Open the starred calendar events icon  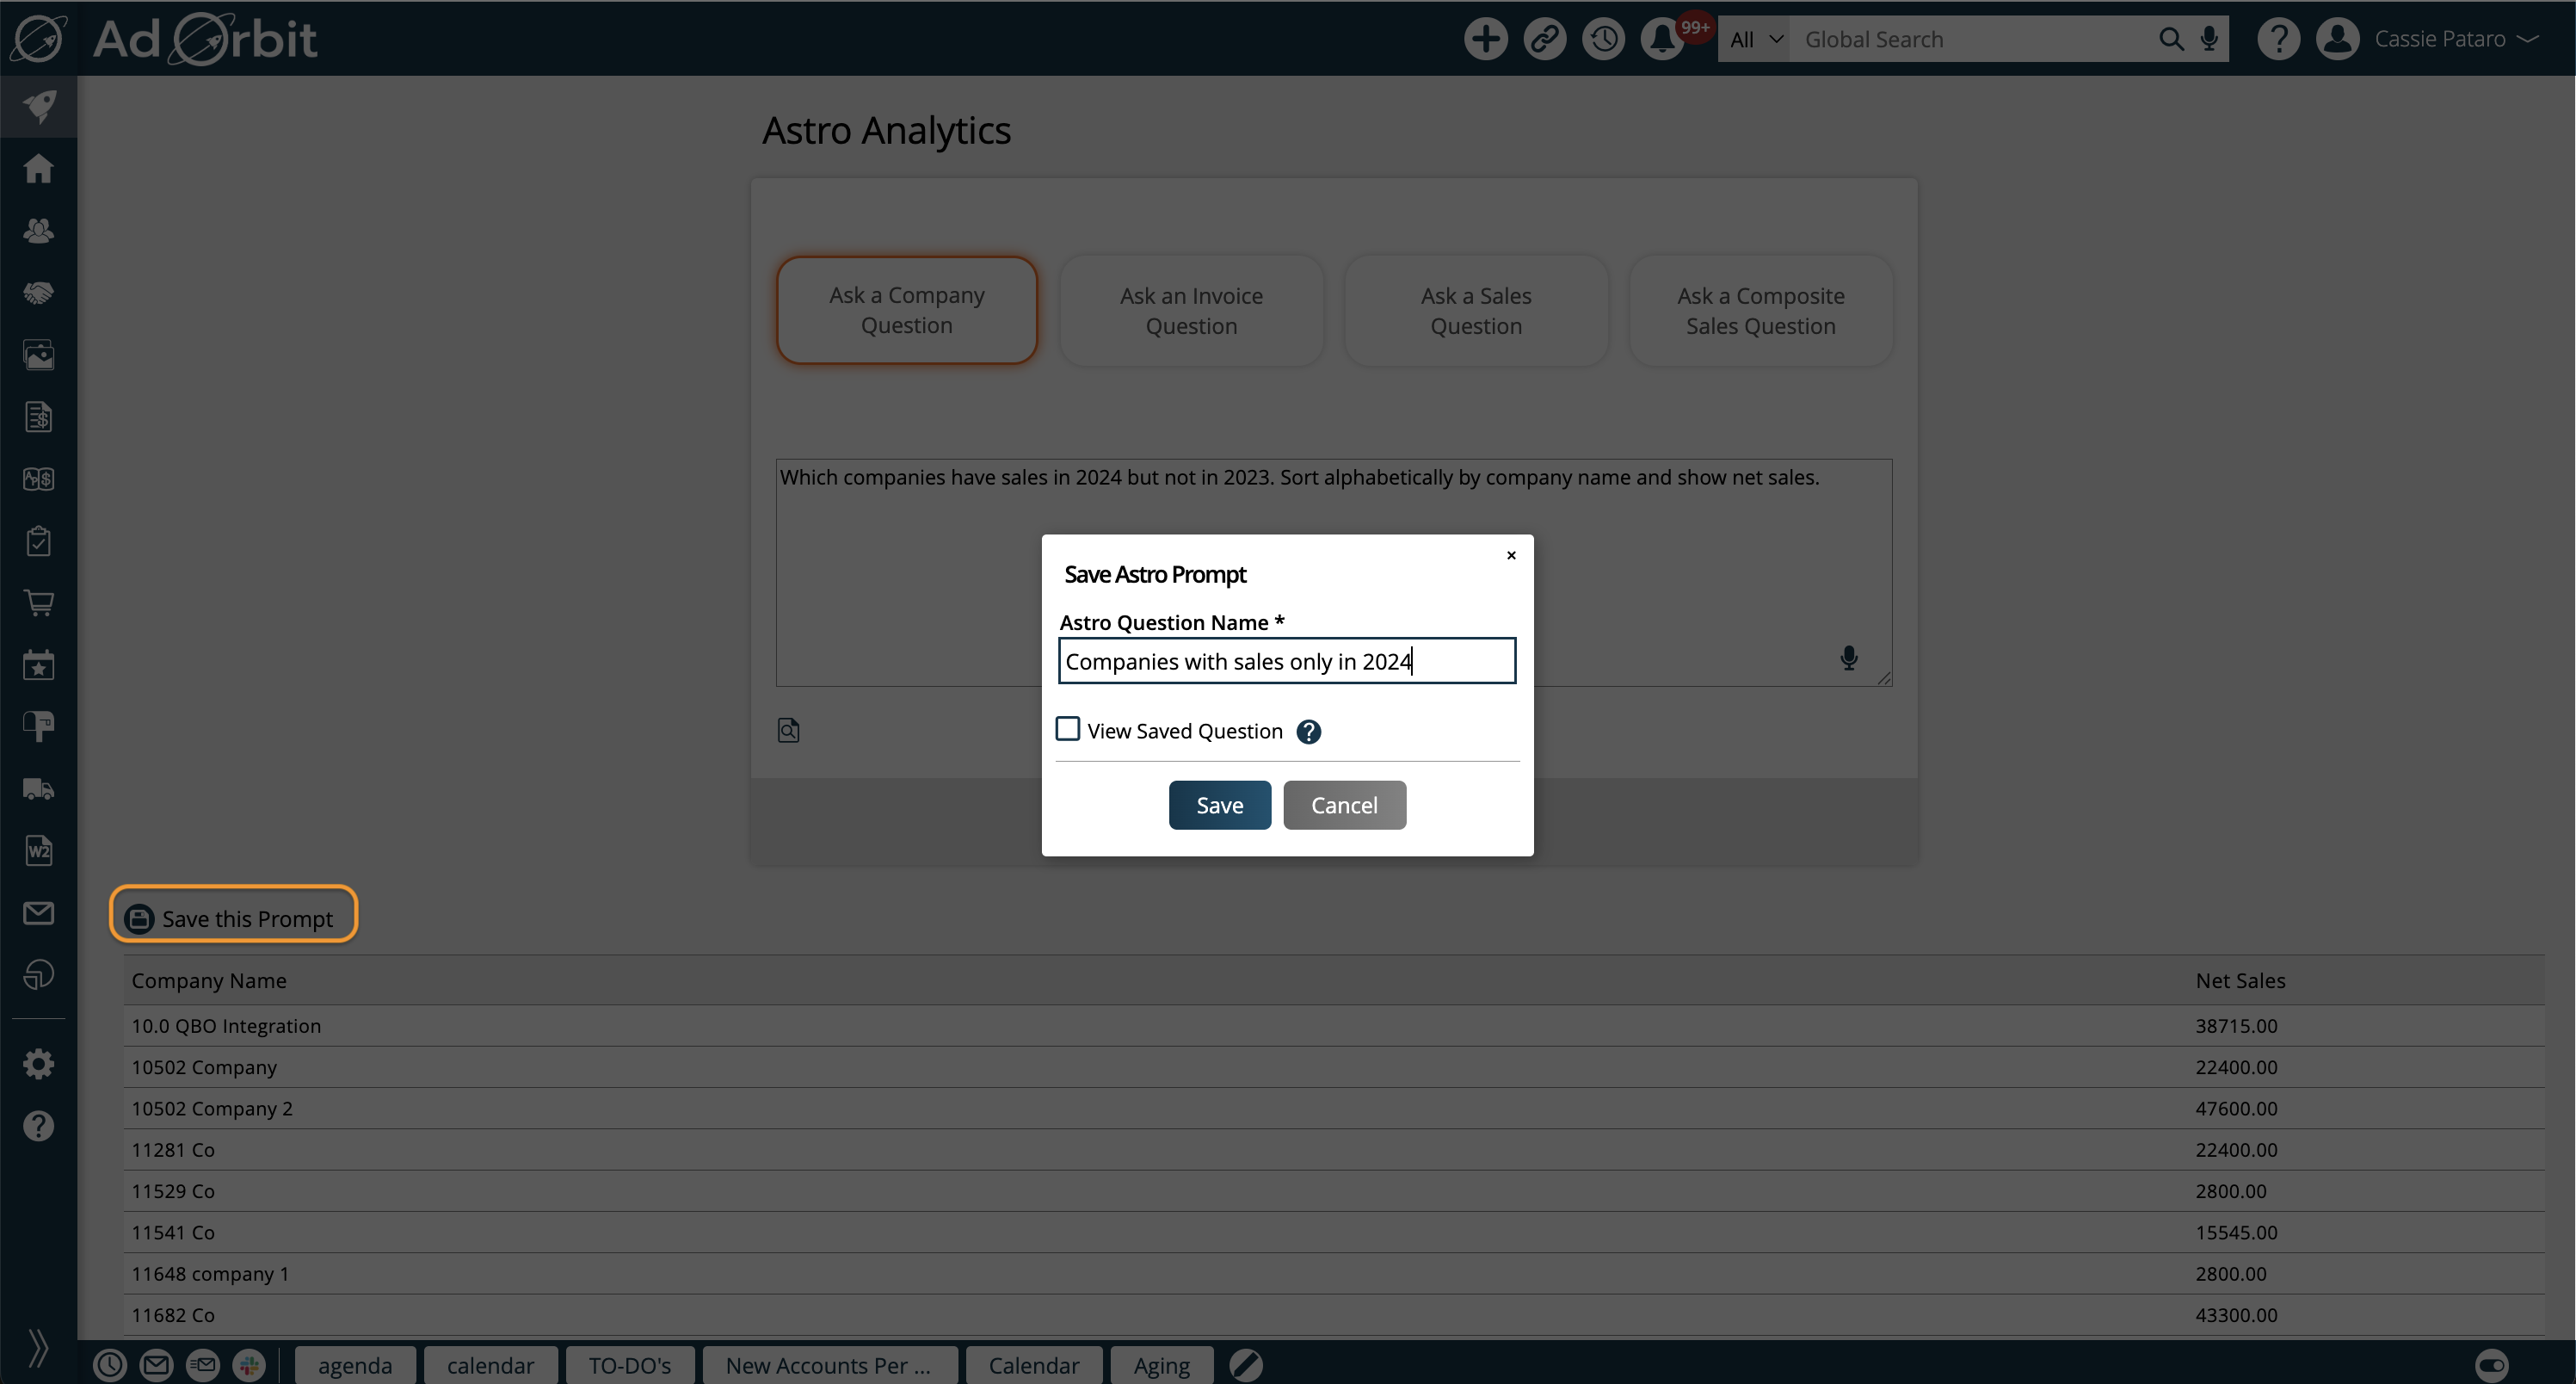coord(38,665)
